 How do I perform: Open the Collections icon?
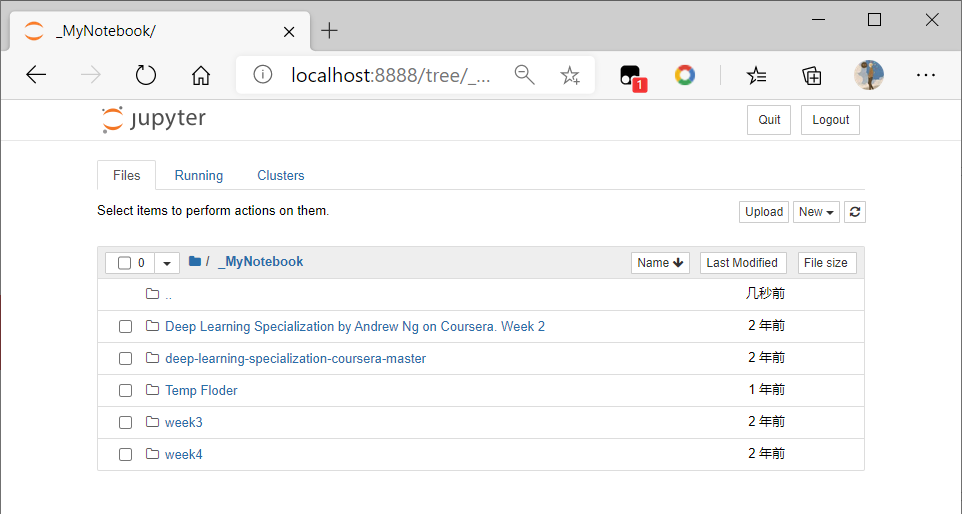[x=812, y=75]
